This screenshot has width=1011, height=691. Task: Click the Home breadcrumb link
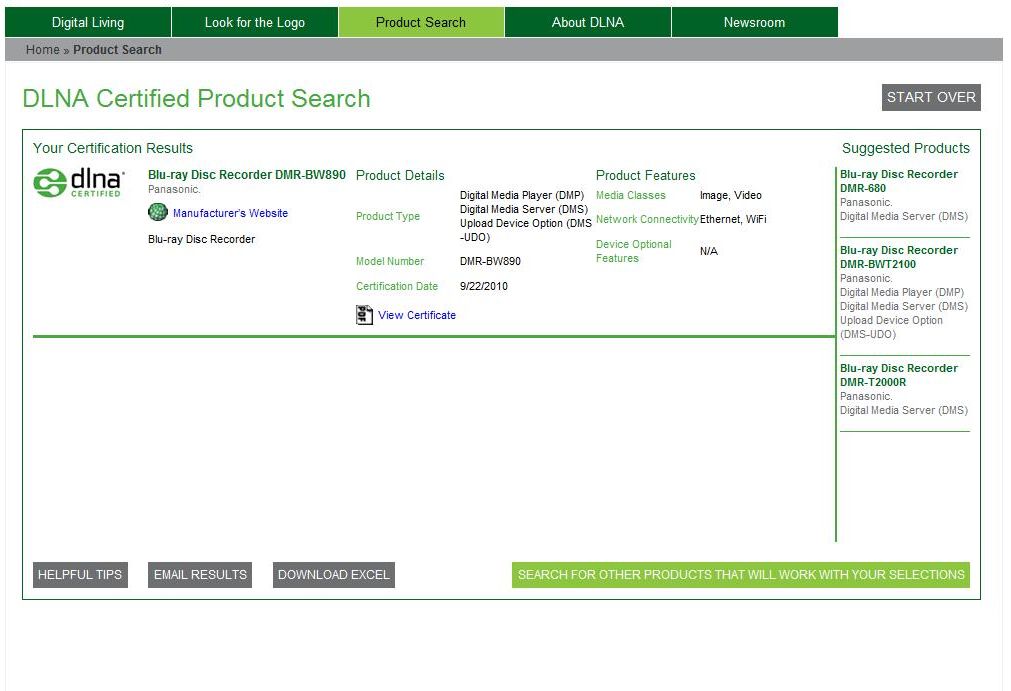point(42,50)
